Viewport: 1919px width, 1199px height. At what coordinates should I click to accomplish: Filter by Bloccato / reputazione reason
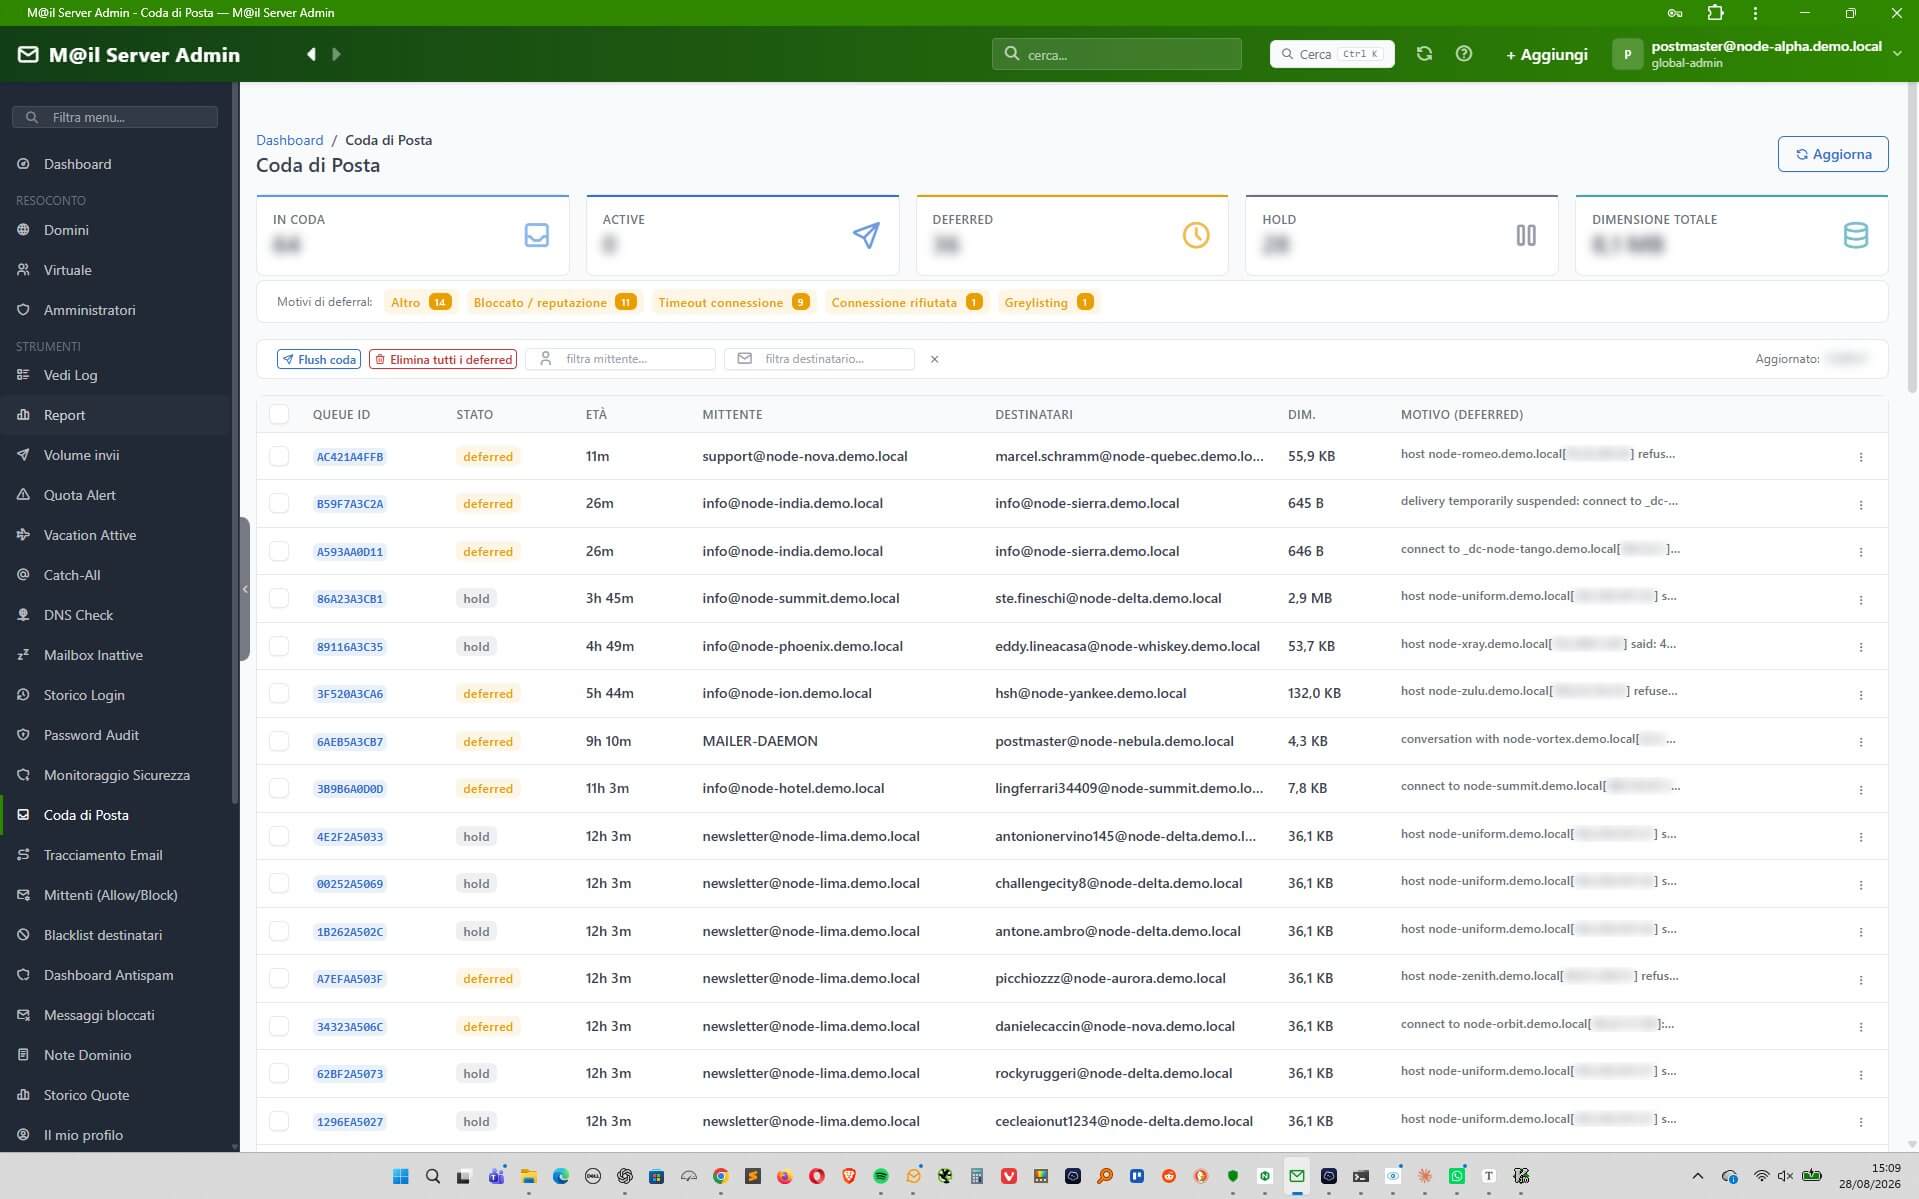554,302
